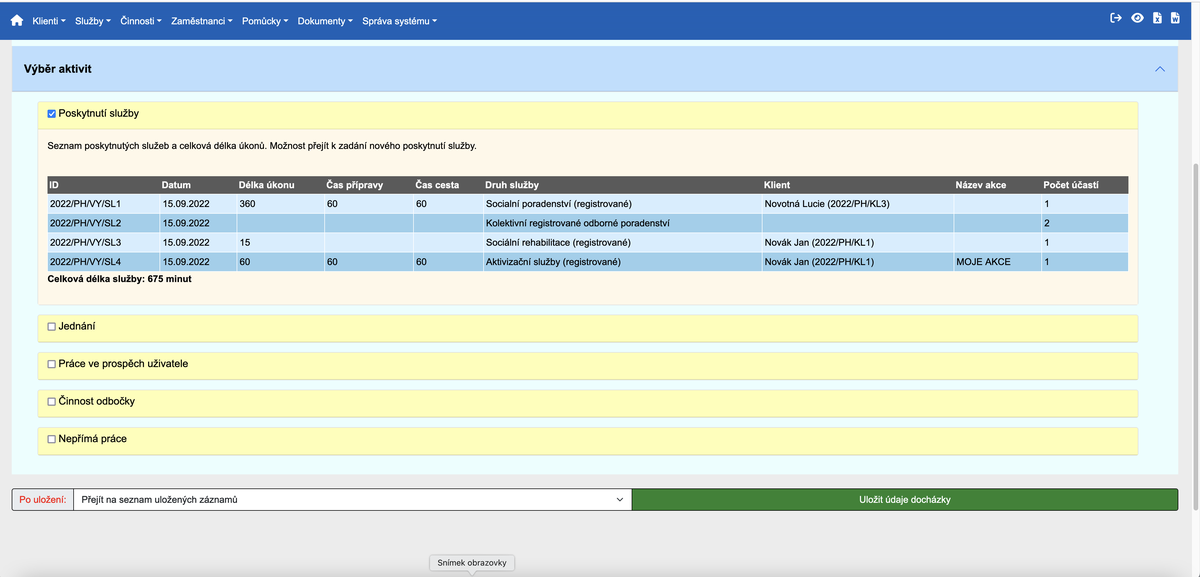Enable the Jednání checkbox
This screenshot has width=1200, height=577.
coord(51,327)
